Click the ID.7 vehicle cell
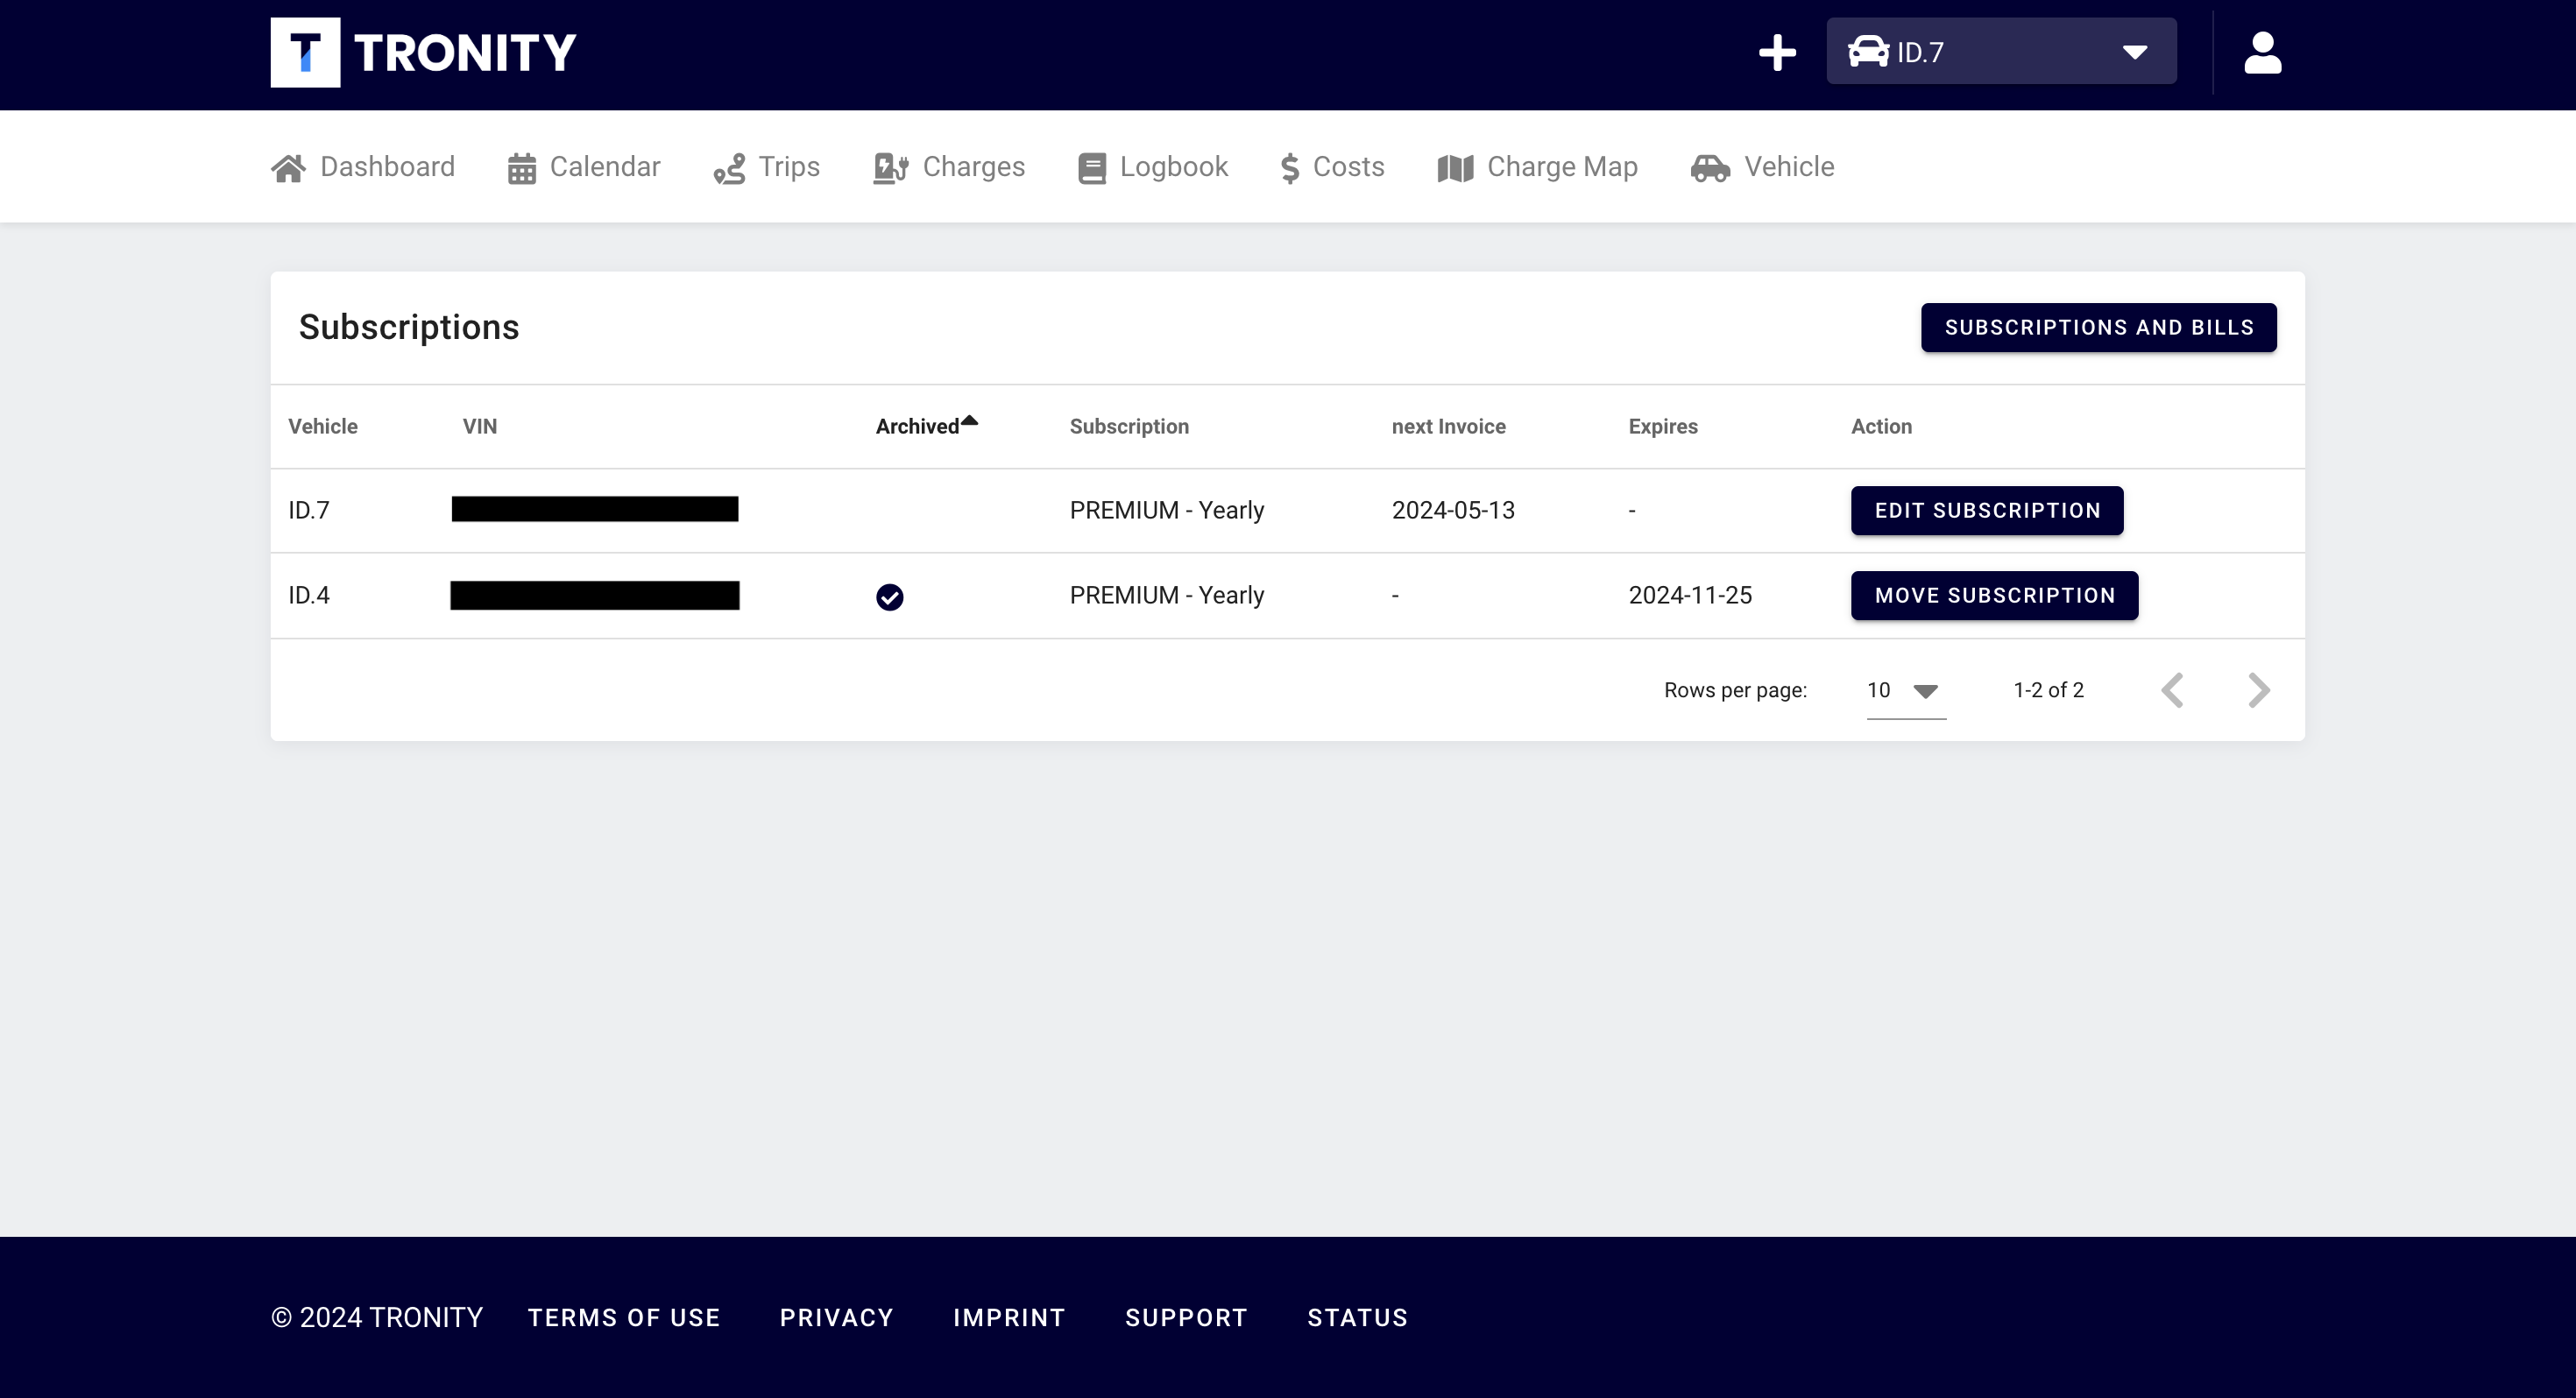The height and width of the screenshot is (1398, 2576). [309, 511]
